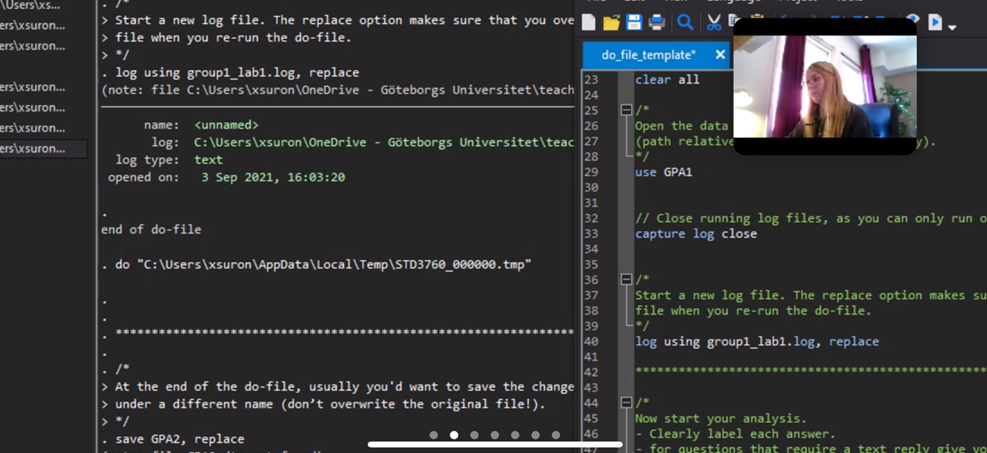Click the 'log type: text' value
This screenshot has height=453, width=987.
208,160
